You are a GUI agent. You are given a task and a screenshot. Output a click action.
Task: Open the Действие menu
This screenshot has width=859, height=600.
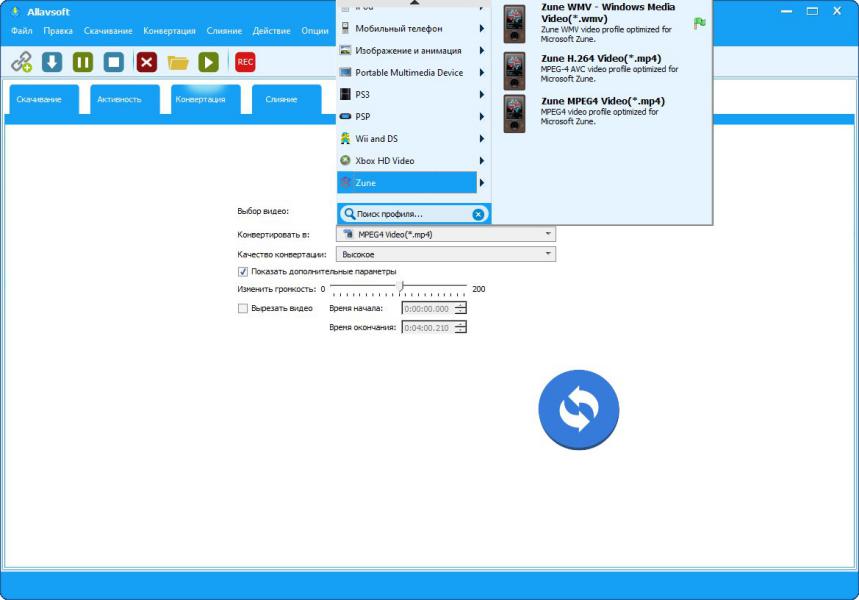[271, 31]
